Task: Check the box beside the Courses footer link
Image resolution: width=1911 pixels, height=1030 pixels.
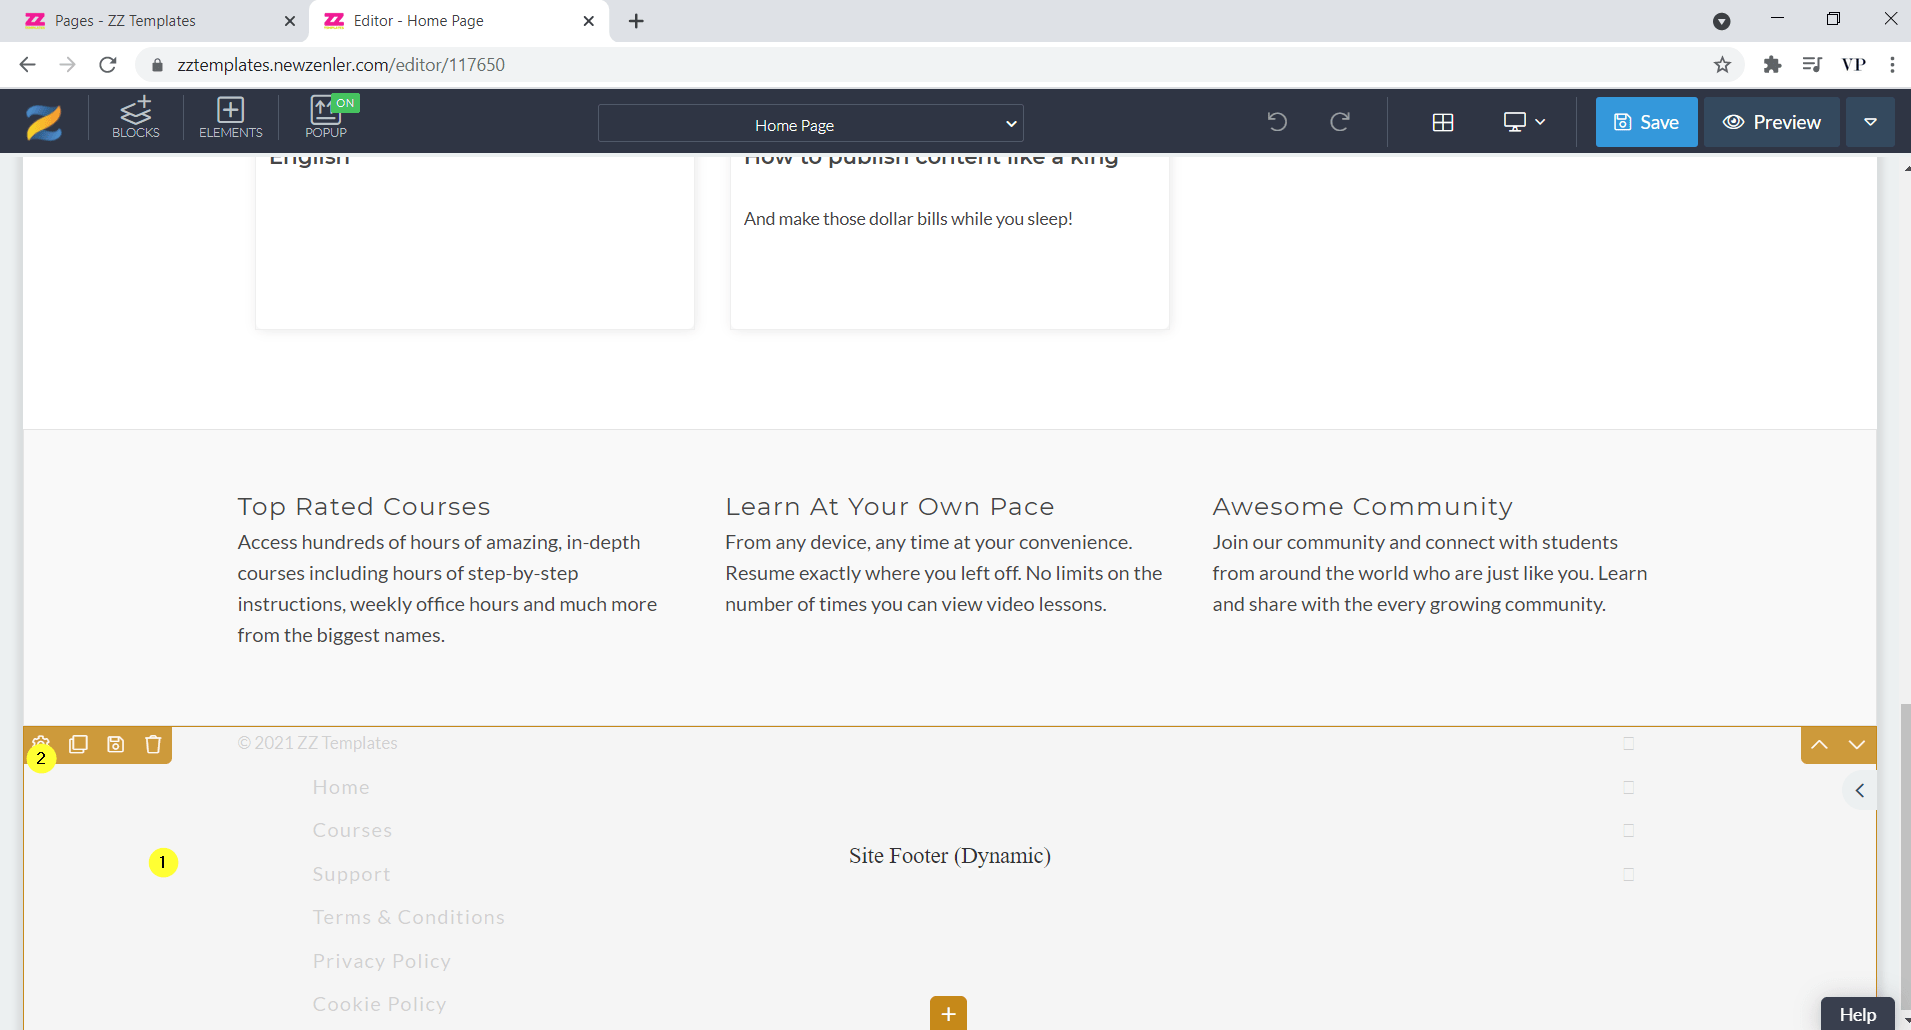Action: (x=1628, y=830)
